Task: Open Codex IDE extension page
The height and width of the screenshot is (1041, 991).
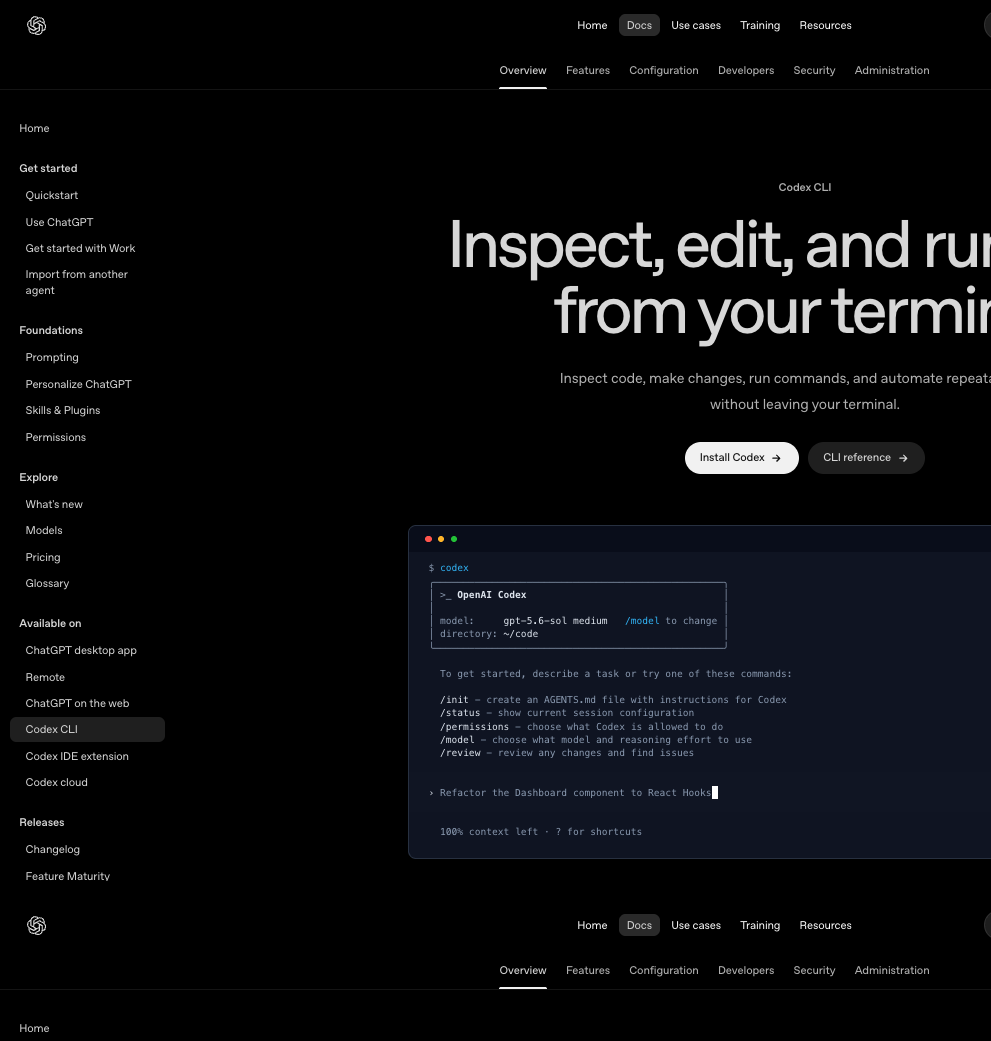Action: [x=77, y=756]
